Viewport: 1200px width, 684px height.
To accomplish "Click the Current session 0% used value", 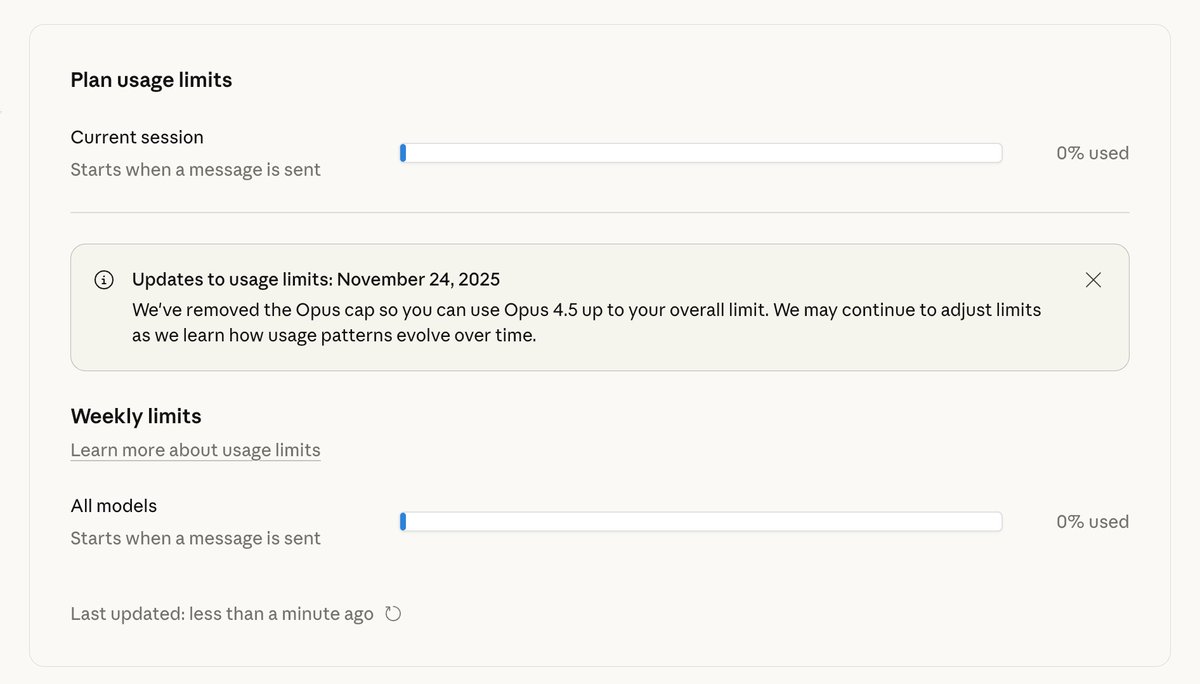I will (x=1093, y=153).
